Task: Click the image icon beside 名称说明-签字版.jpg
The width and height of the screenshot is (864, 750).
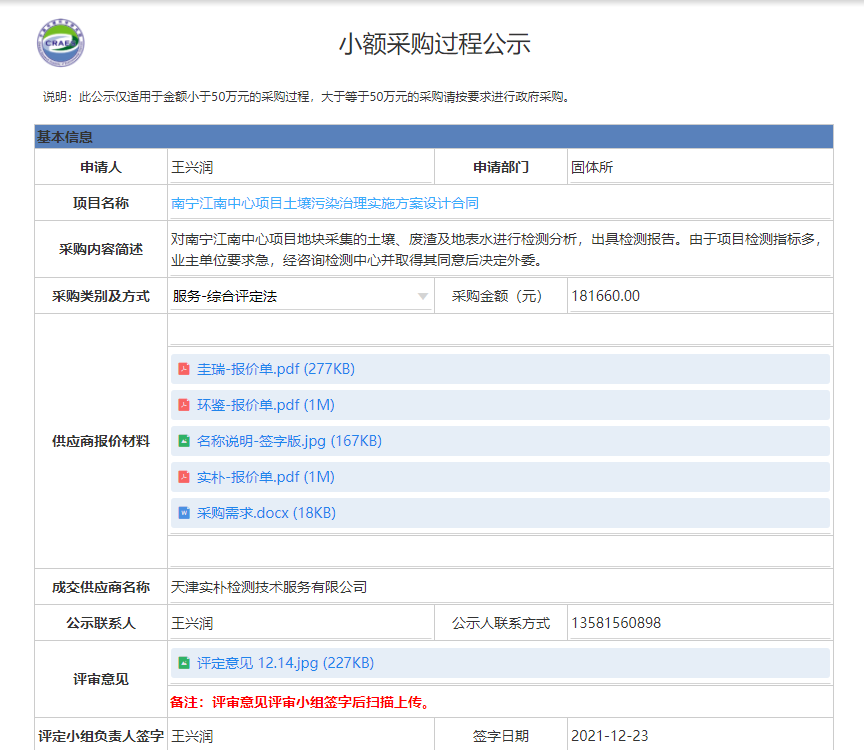Action: [x=184, y=440]
